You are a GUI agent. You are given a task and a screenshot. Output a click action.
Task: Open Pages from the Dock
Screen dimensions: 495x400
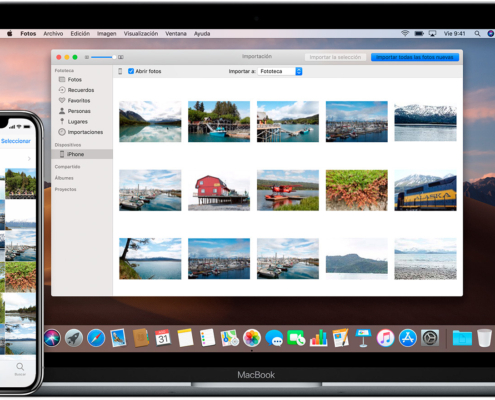tap(341, 338)
